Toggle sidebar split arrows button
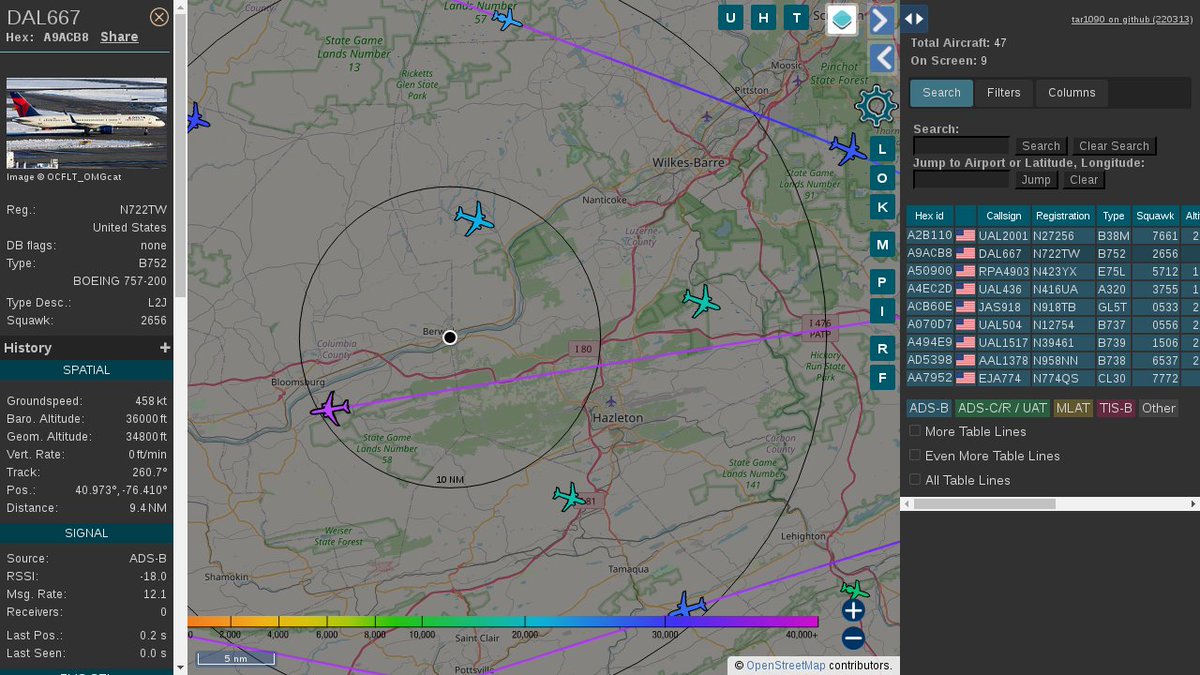1200x675 pixels. tap(915, 18)
